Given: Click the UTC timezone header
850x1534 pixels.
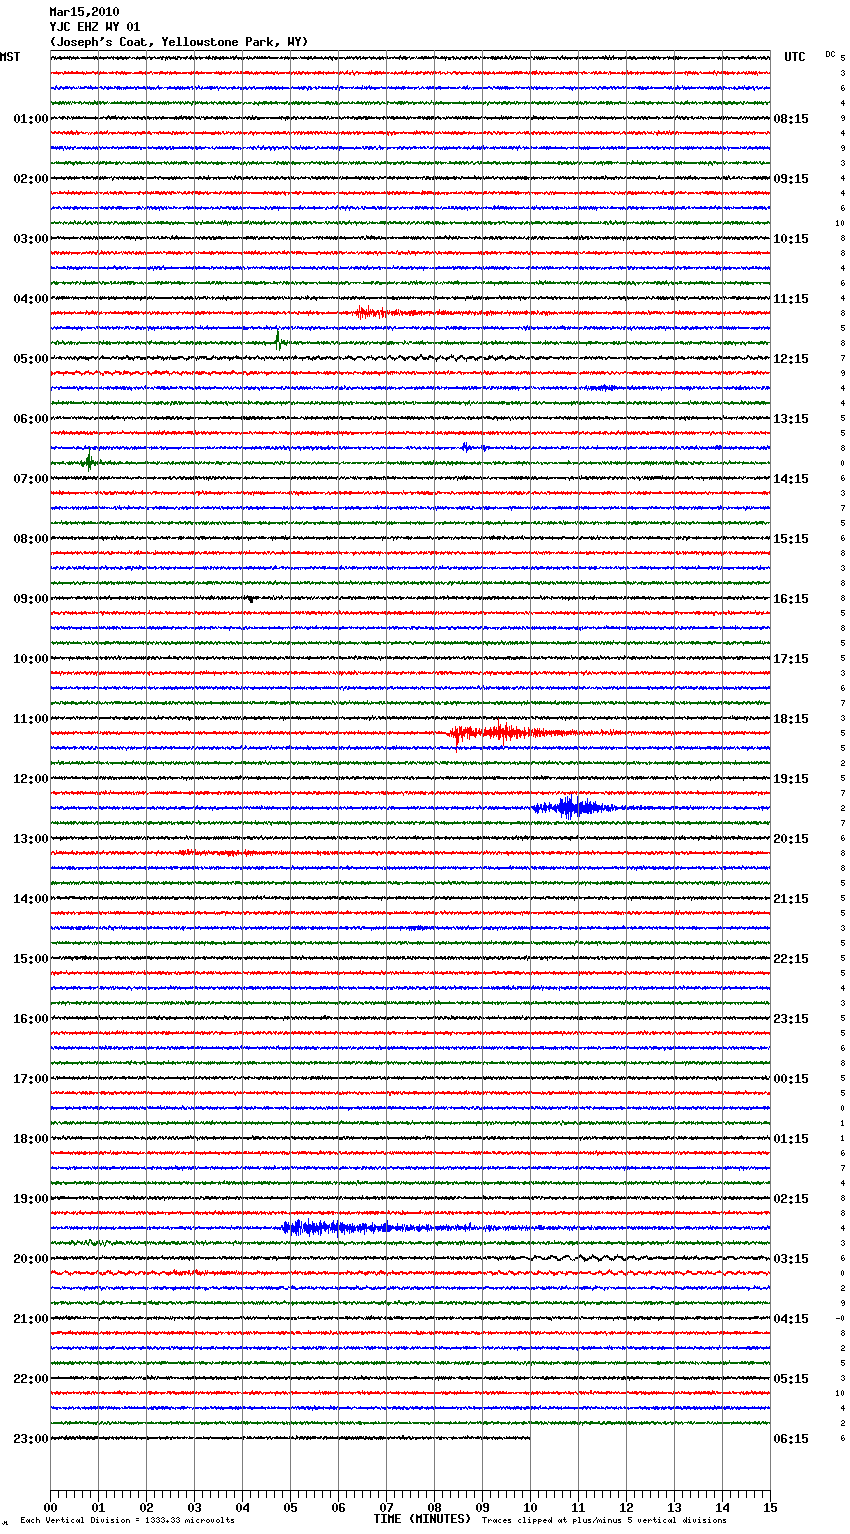Looking at the screenshot, I should tap(794, 57).
